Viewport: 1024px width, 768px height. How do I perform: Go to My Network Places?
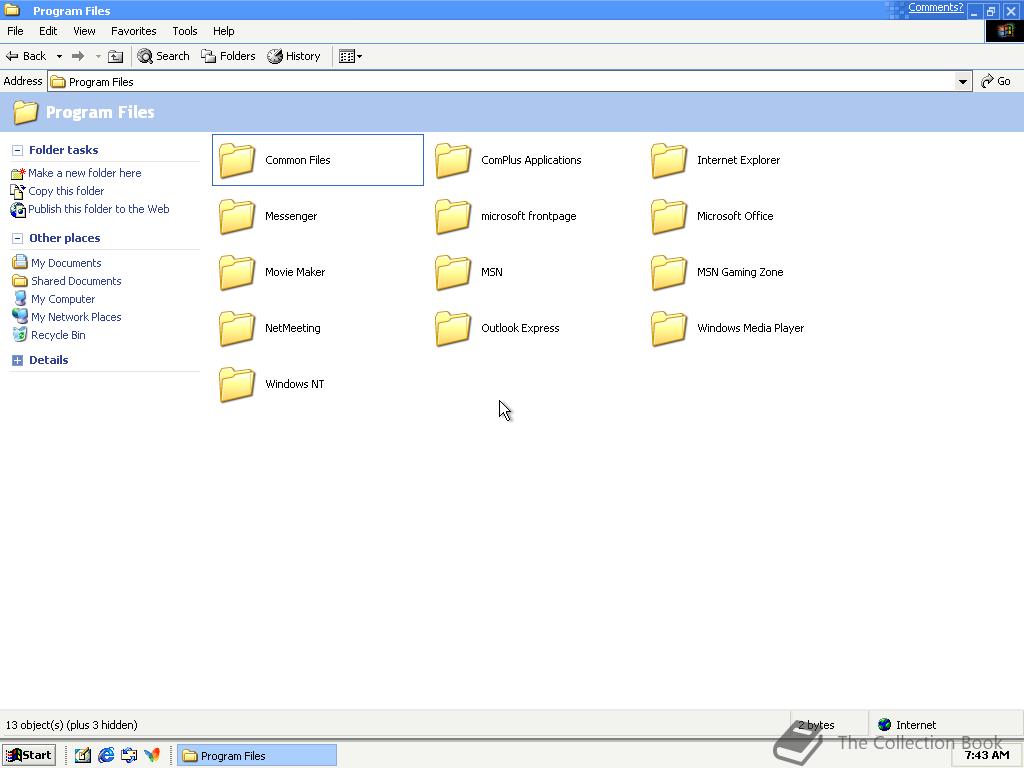[x=76, y=317]
